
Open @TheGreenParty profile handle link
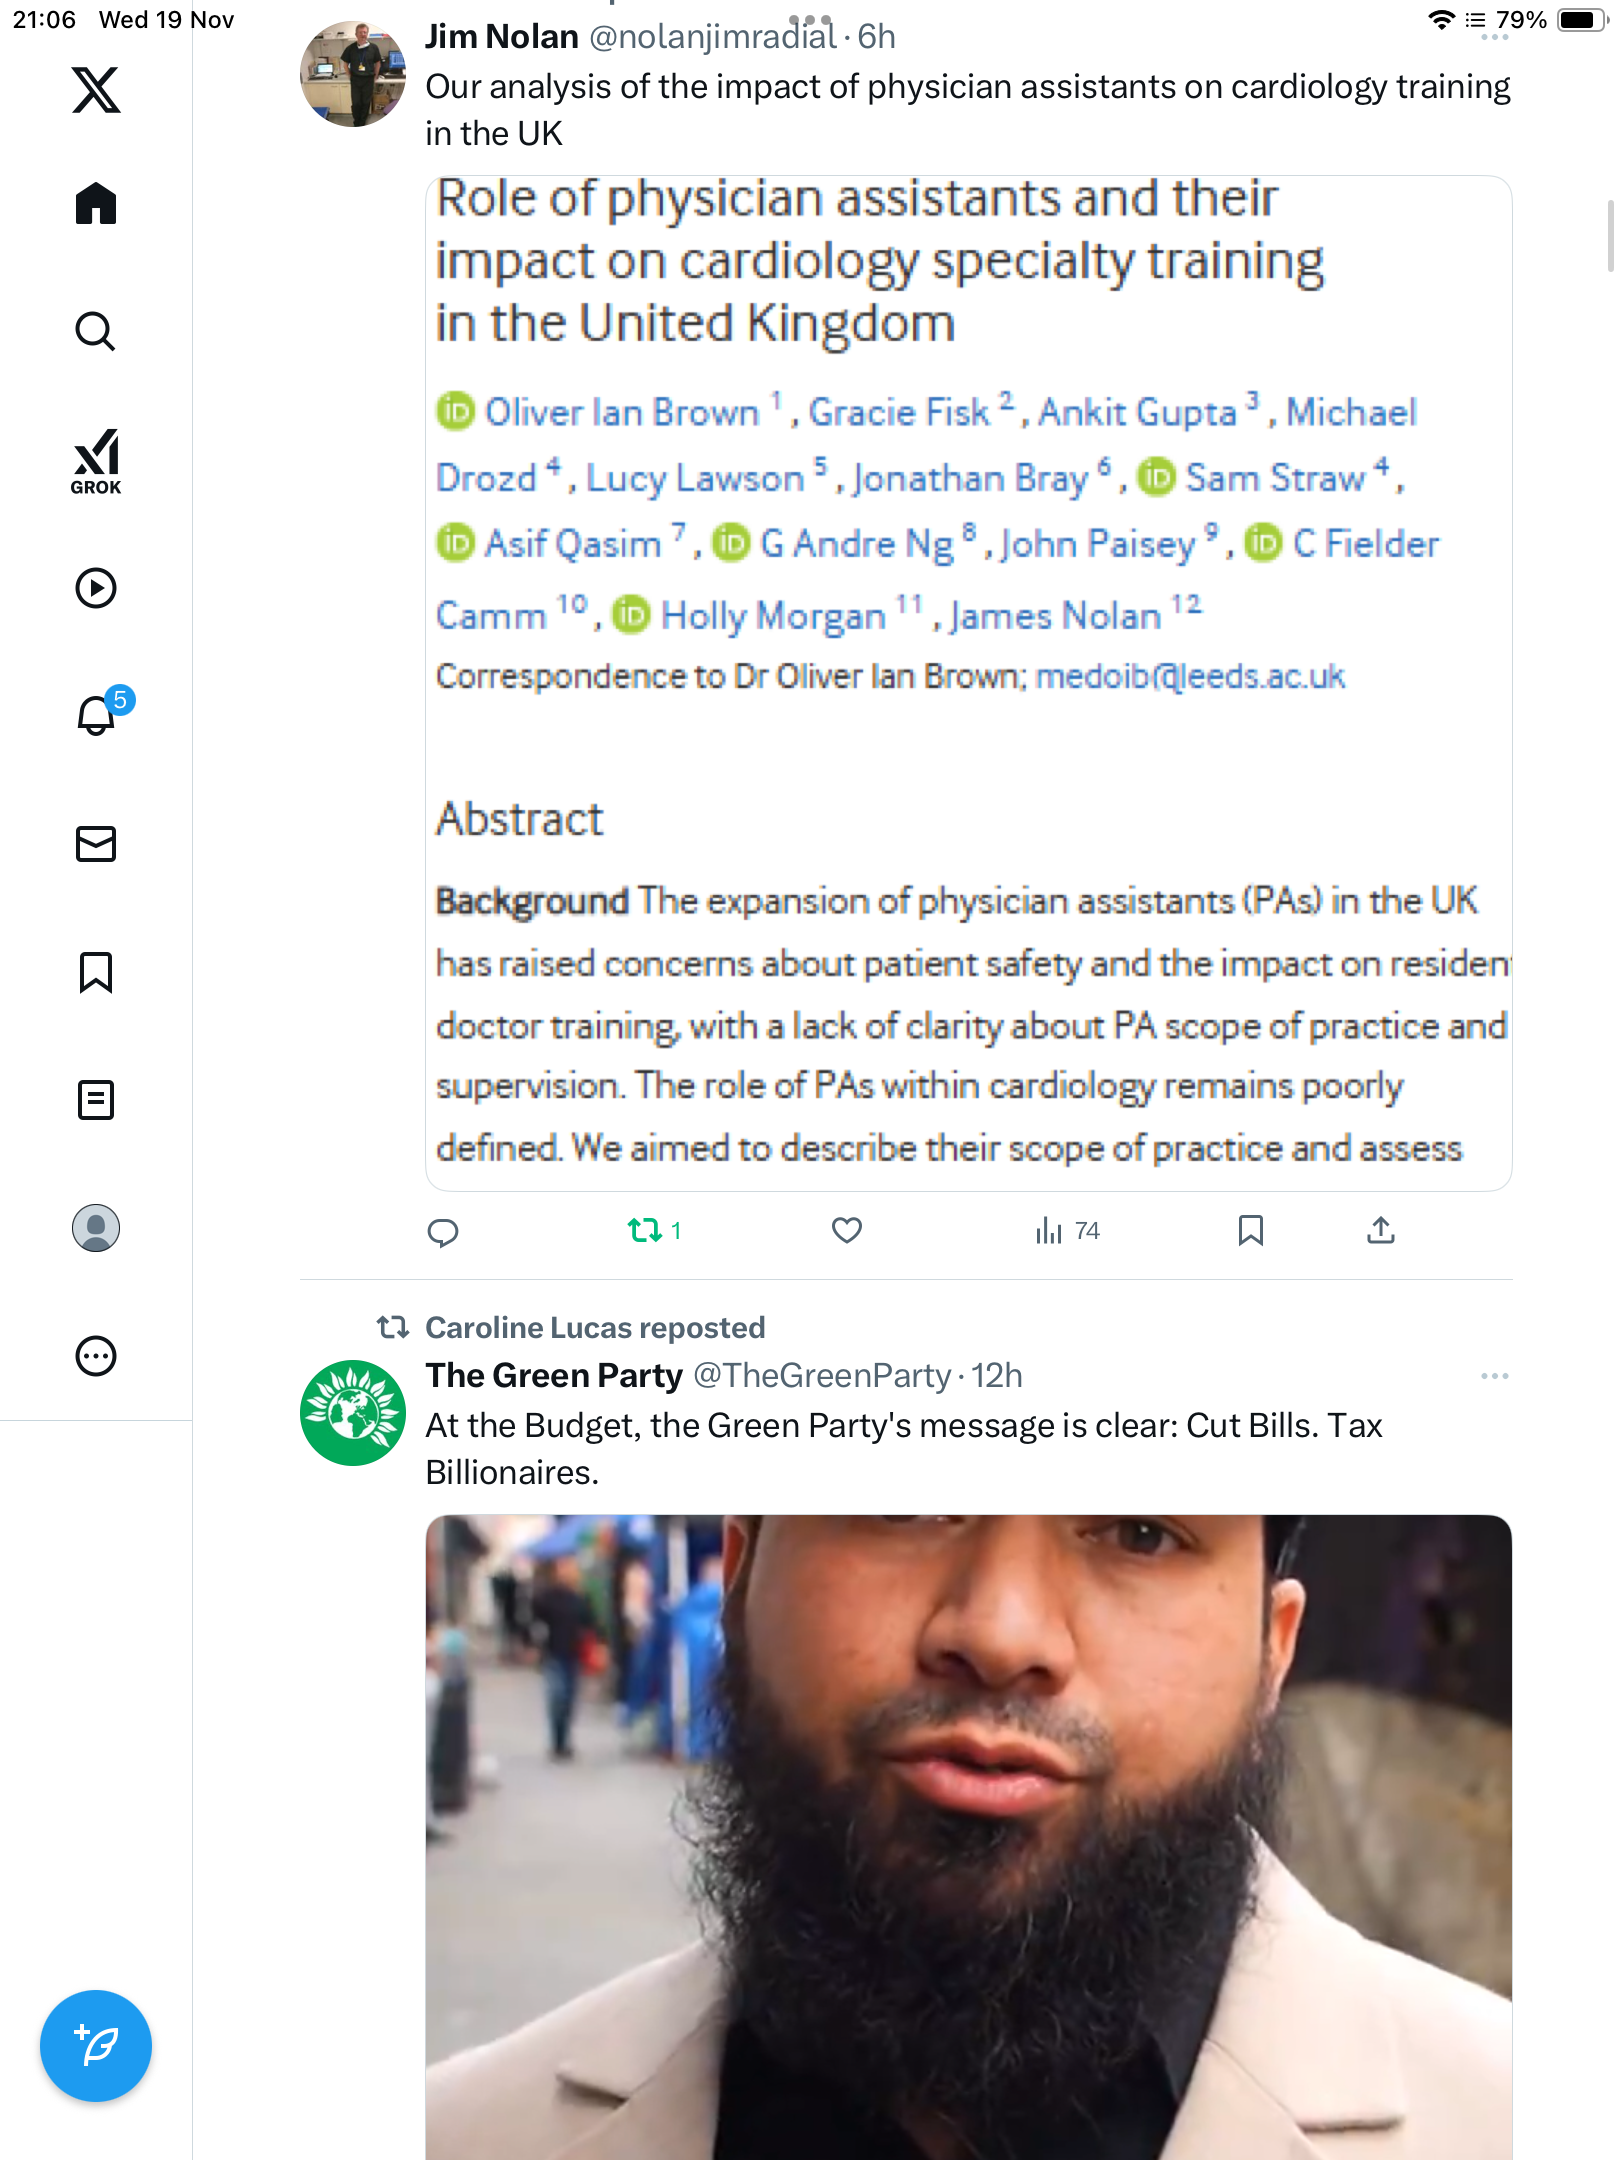click(822, 1376)
